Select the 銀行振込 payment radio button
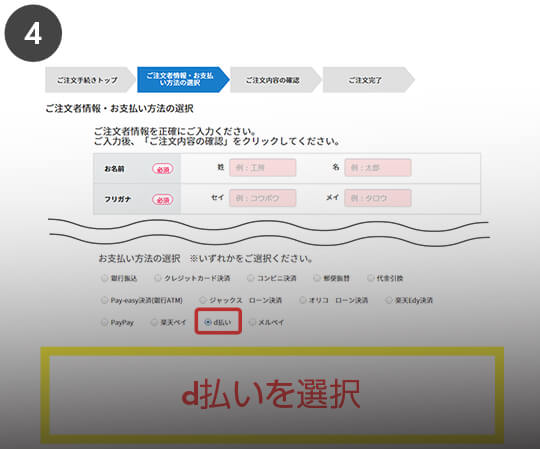The height and width of the screenshot is (449, 540). (x=104, y=278)
